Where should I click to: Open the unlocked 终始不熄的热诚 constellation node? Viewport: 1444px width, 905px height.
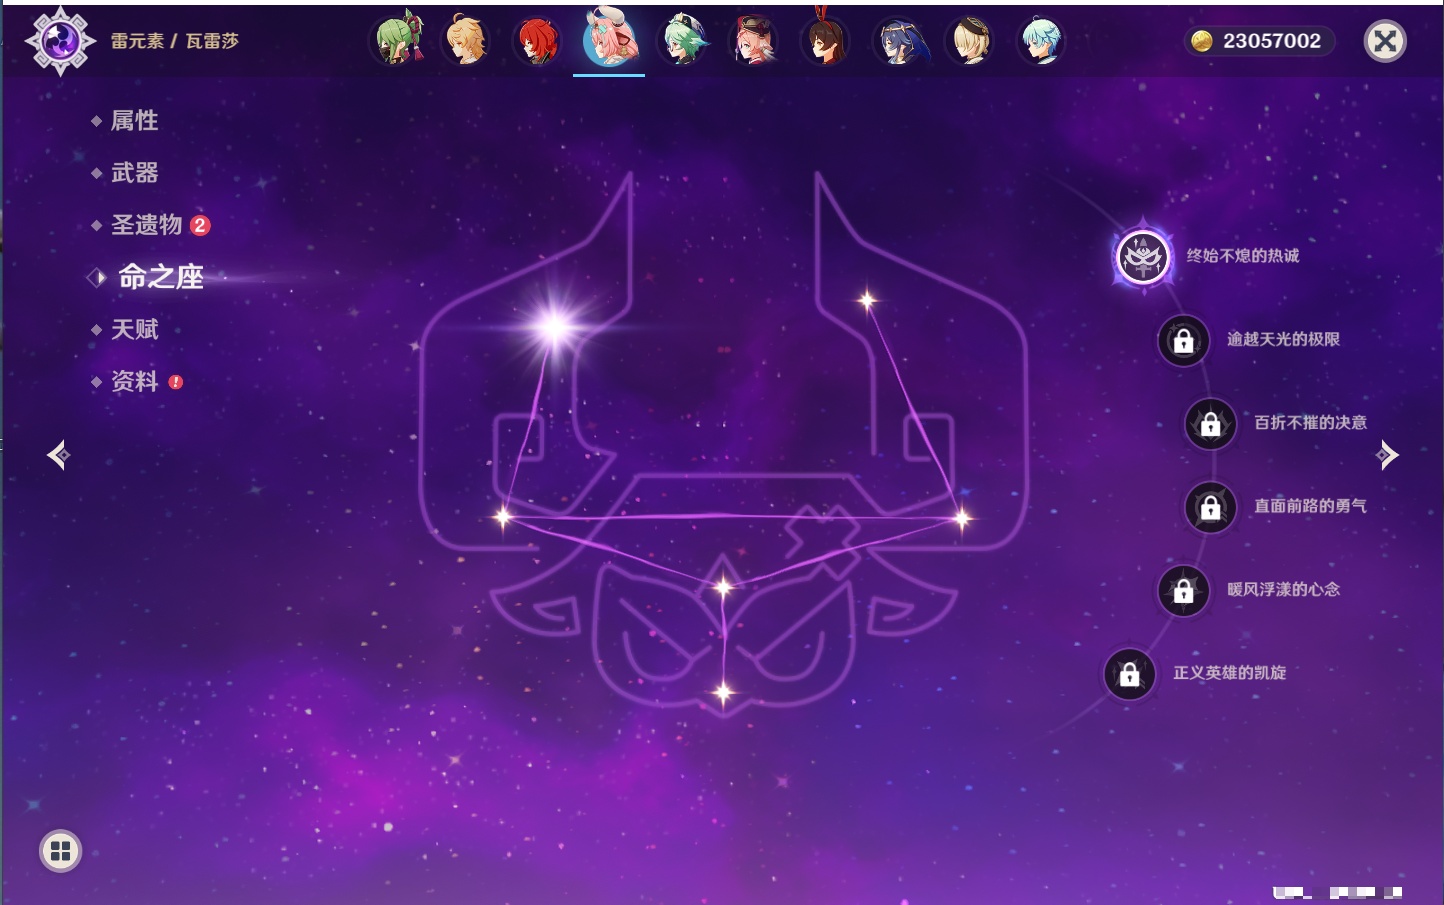(x=1143, y=257)
